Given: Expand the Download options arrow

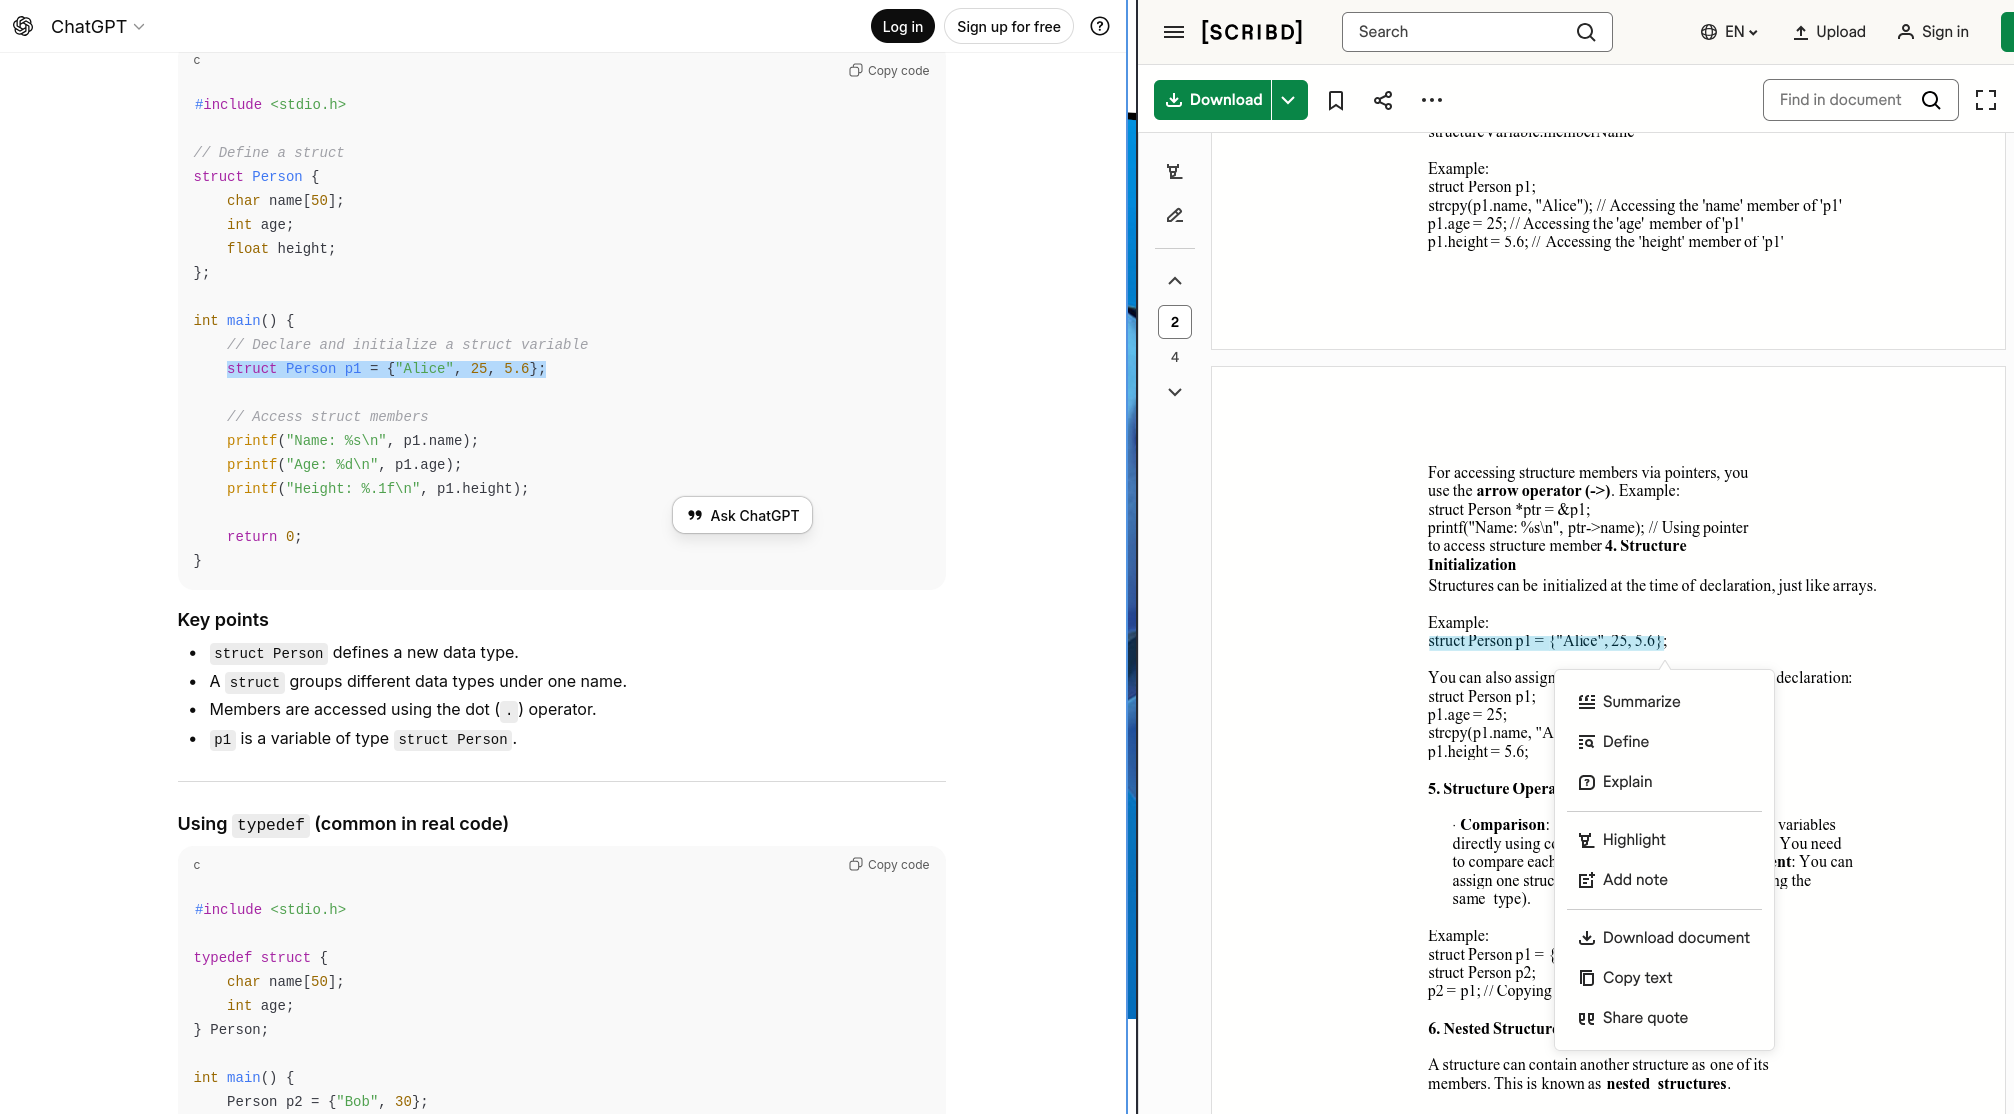Looking at the screenshot, I should point(1289,100).
